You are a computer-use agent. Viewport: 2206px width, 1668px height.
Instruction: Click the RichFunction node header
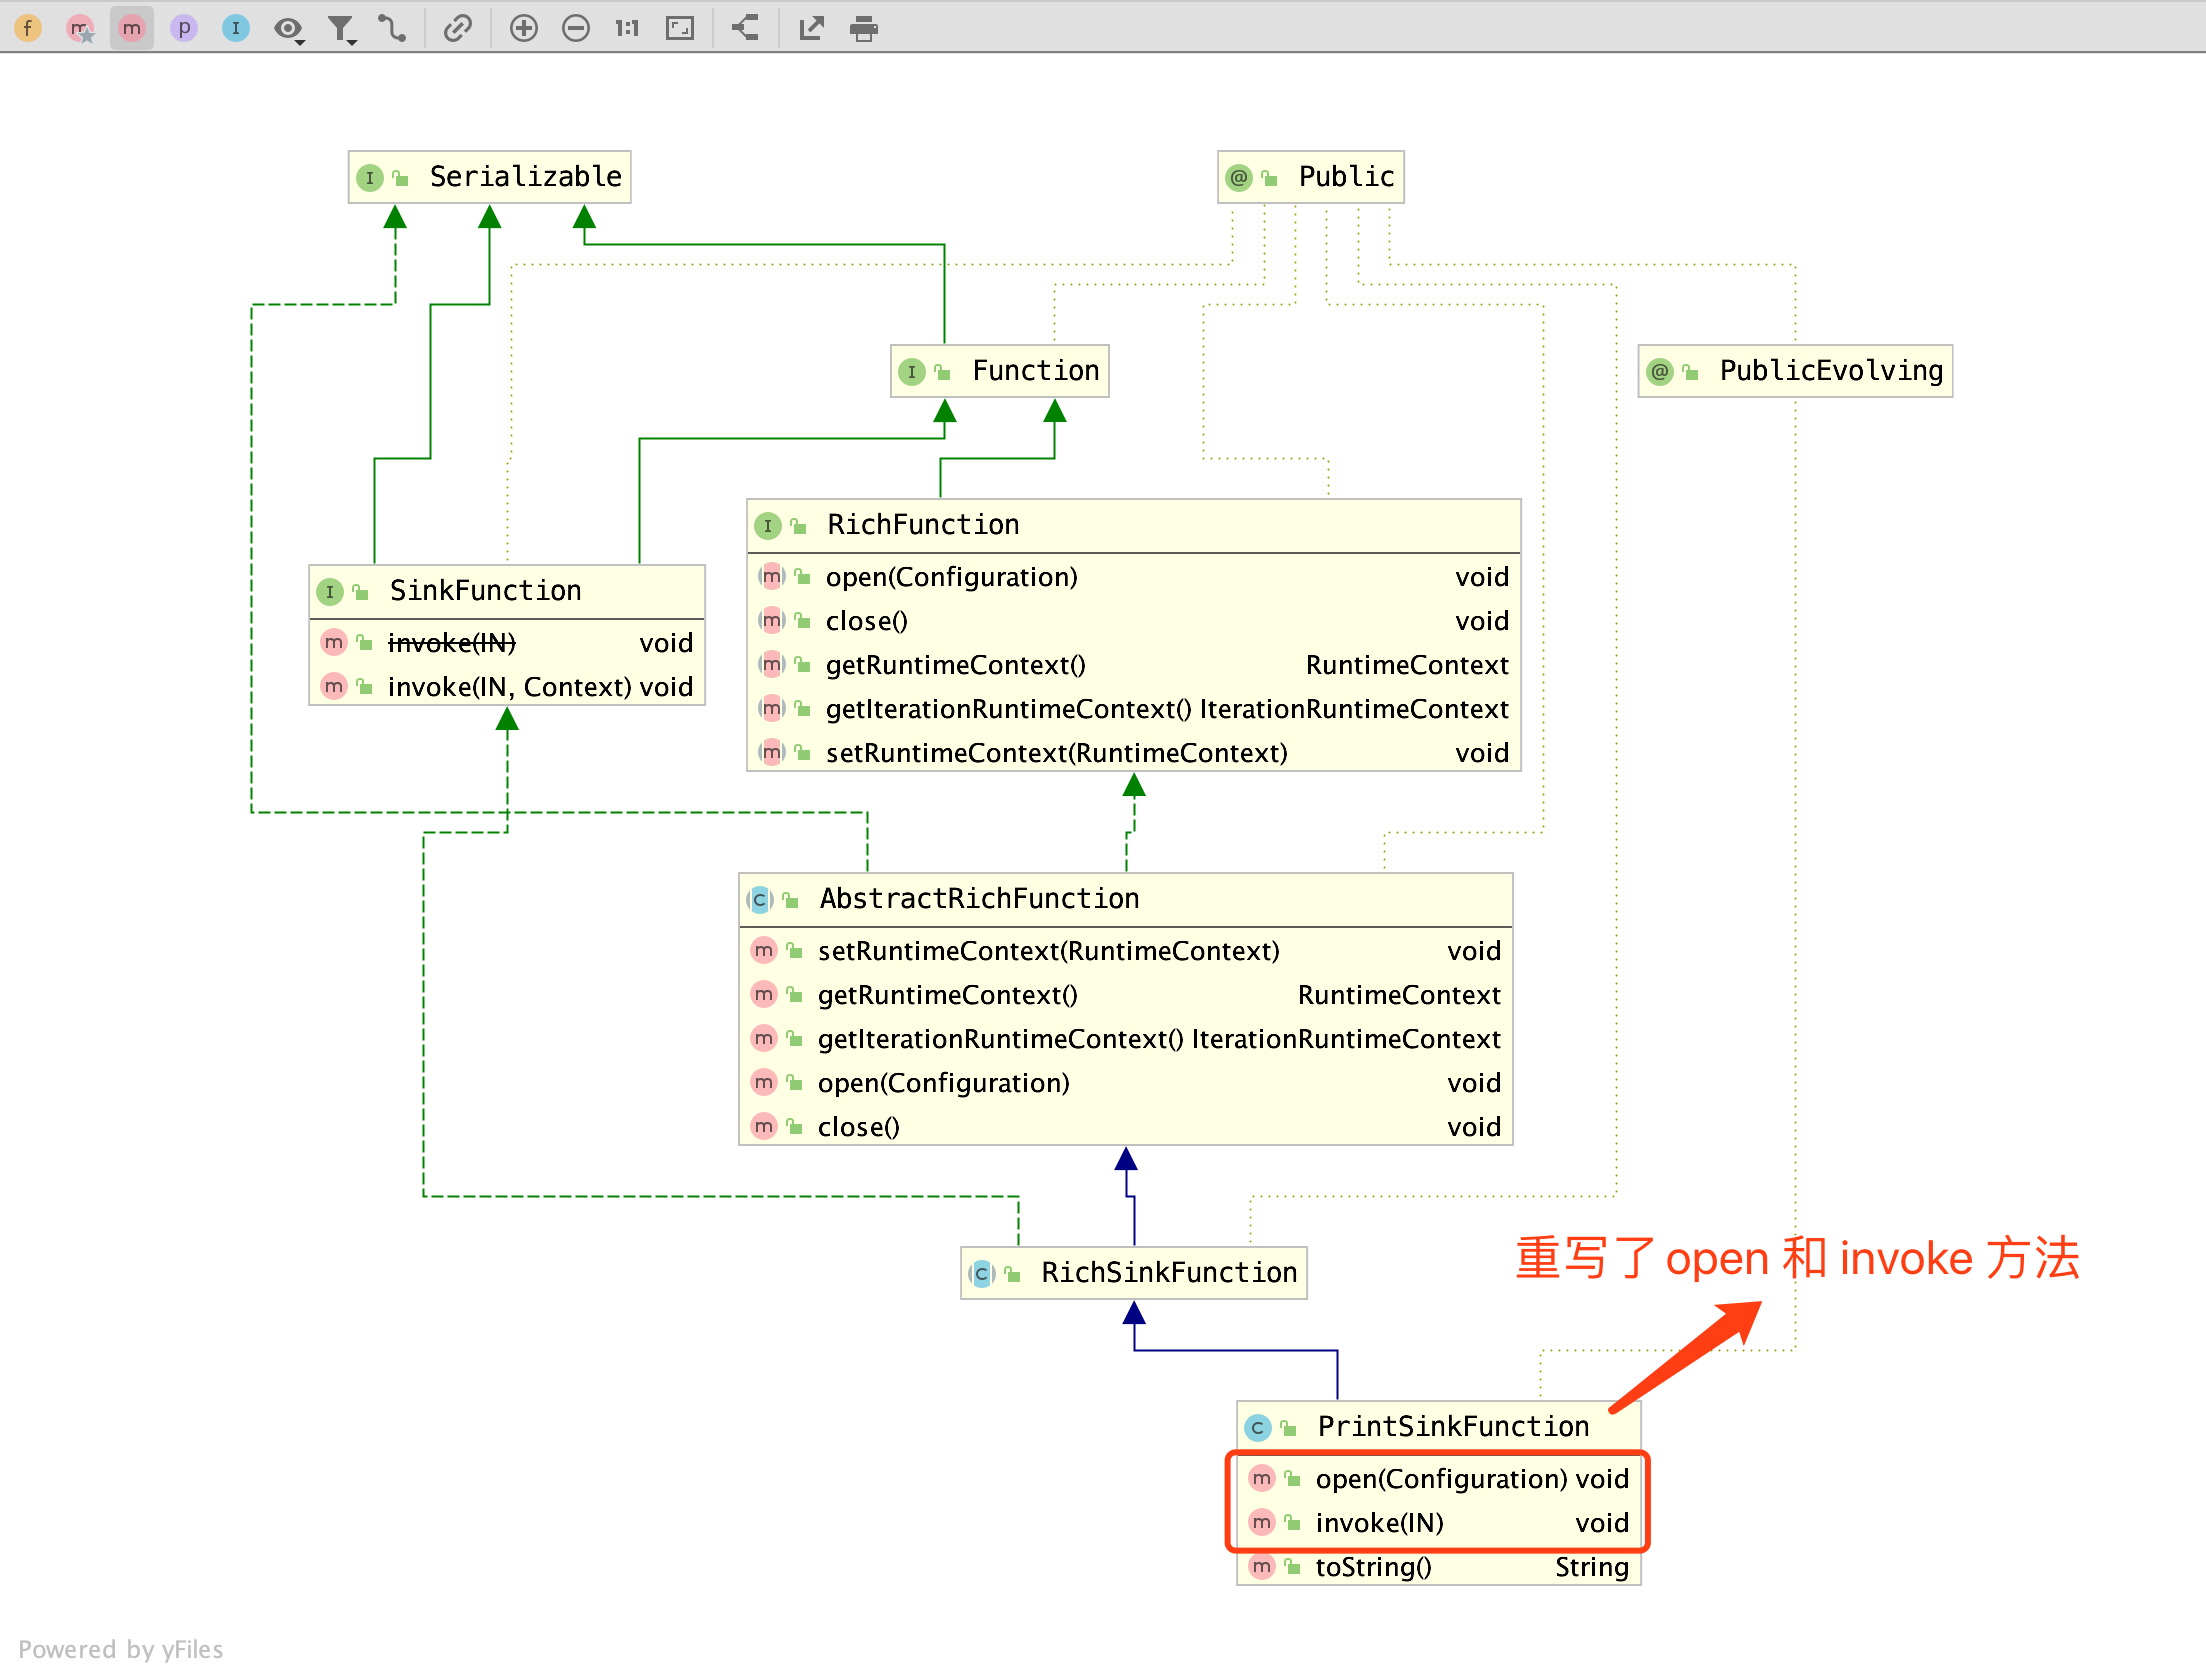[x=1133, y=525]
